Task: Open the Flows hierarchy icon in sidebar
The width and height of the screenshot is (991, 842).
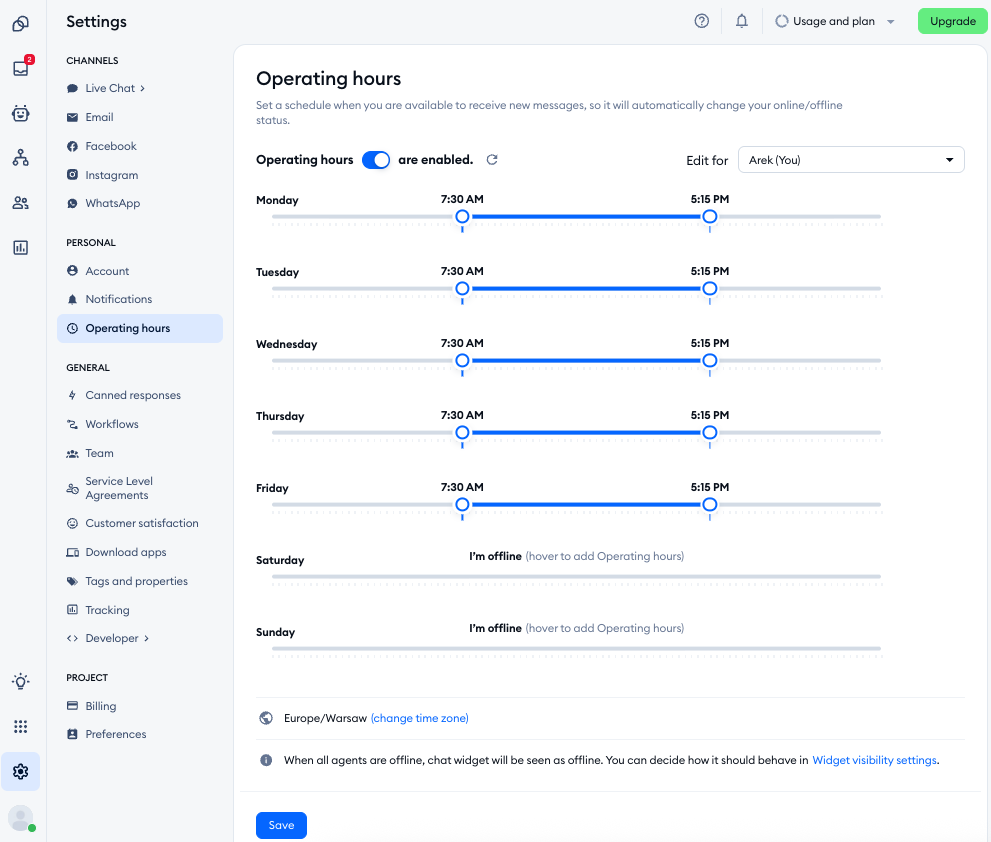Action: (20, 158)
